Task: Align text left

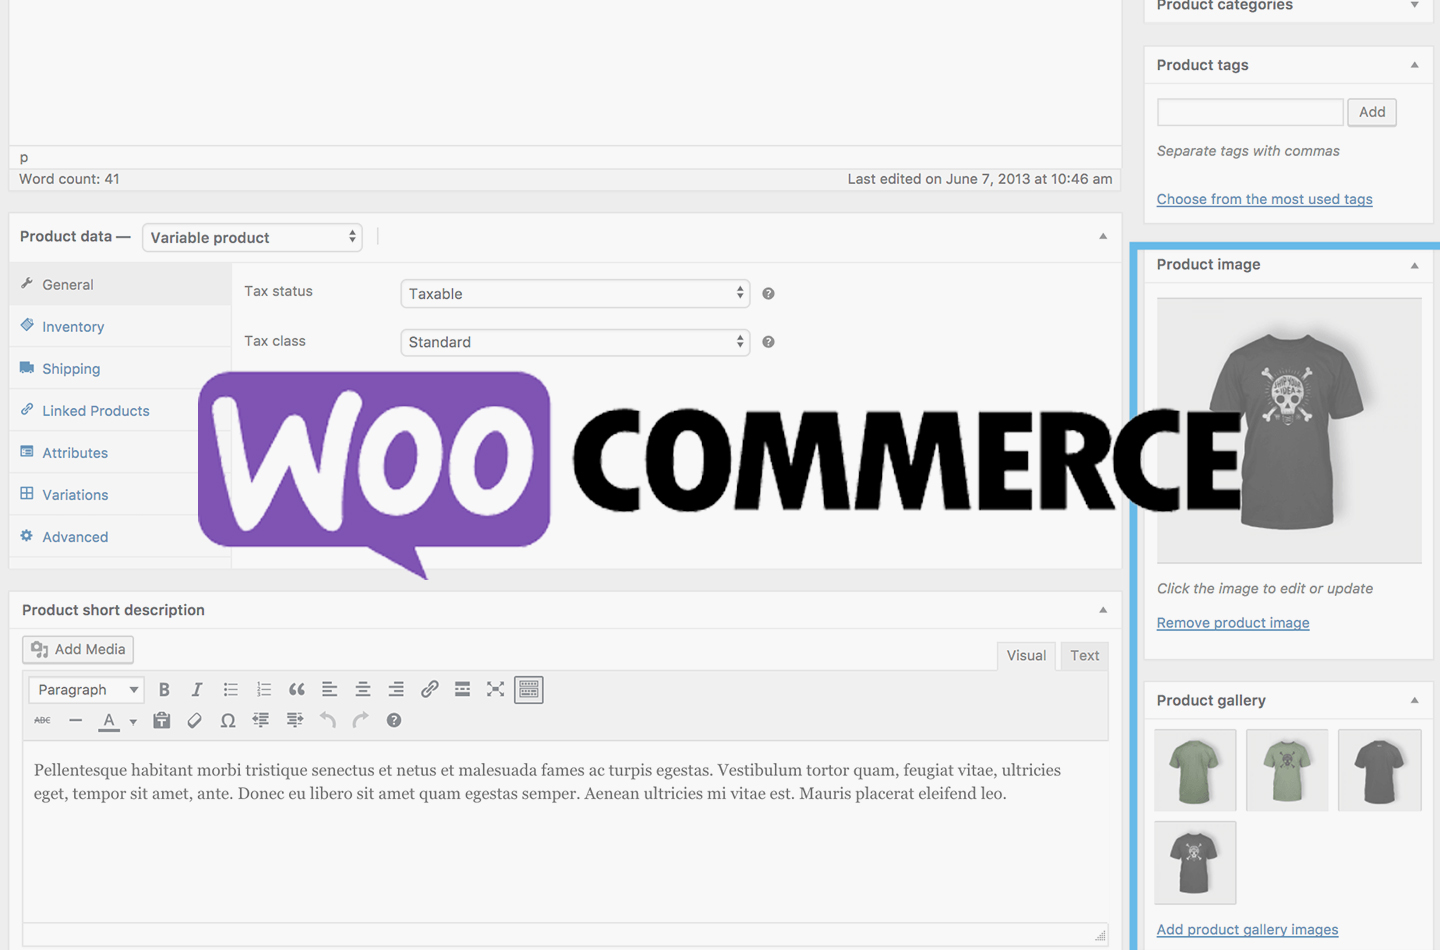Action: (x=329, y=689)
